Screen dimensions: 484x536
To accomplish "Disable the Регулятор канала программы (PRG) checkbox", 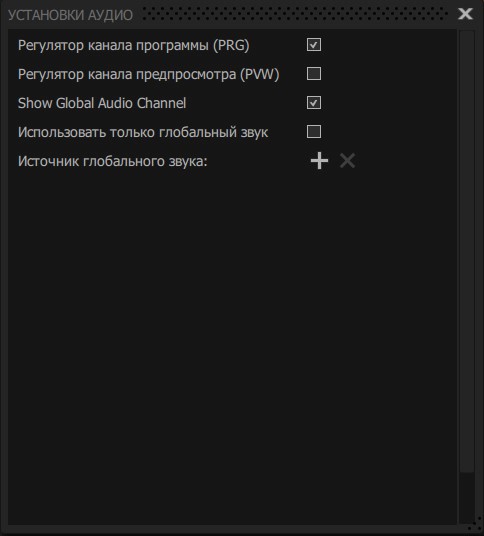I will click(314, 45).
